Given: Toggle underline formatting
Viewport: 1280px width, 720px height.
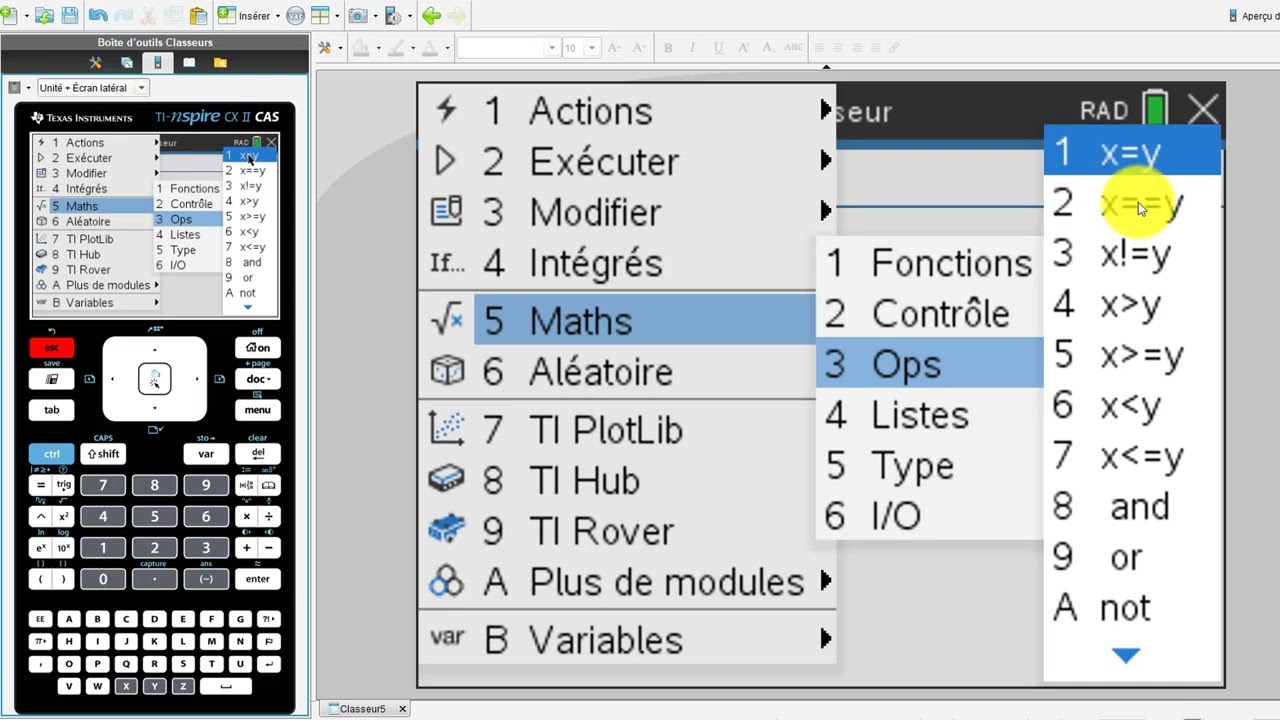Looking at the screenshot, I should coord(718,47).
